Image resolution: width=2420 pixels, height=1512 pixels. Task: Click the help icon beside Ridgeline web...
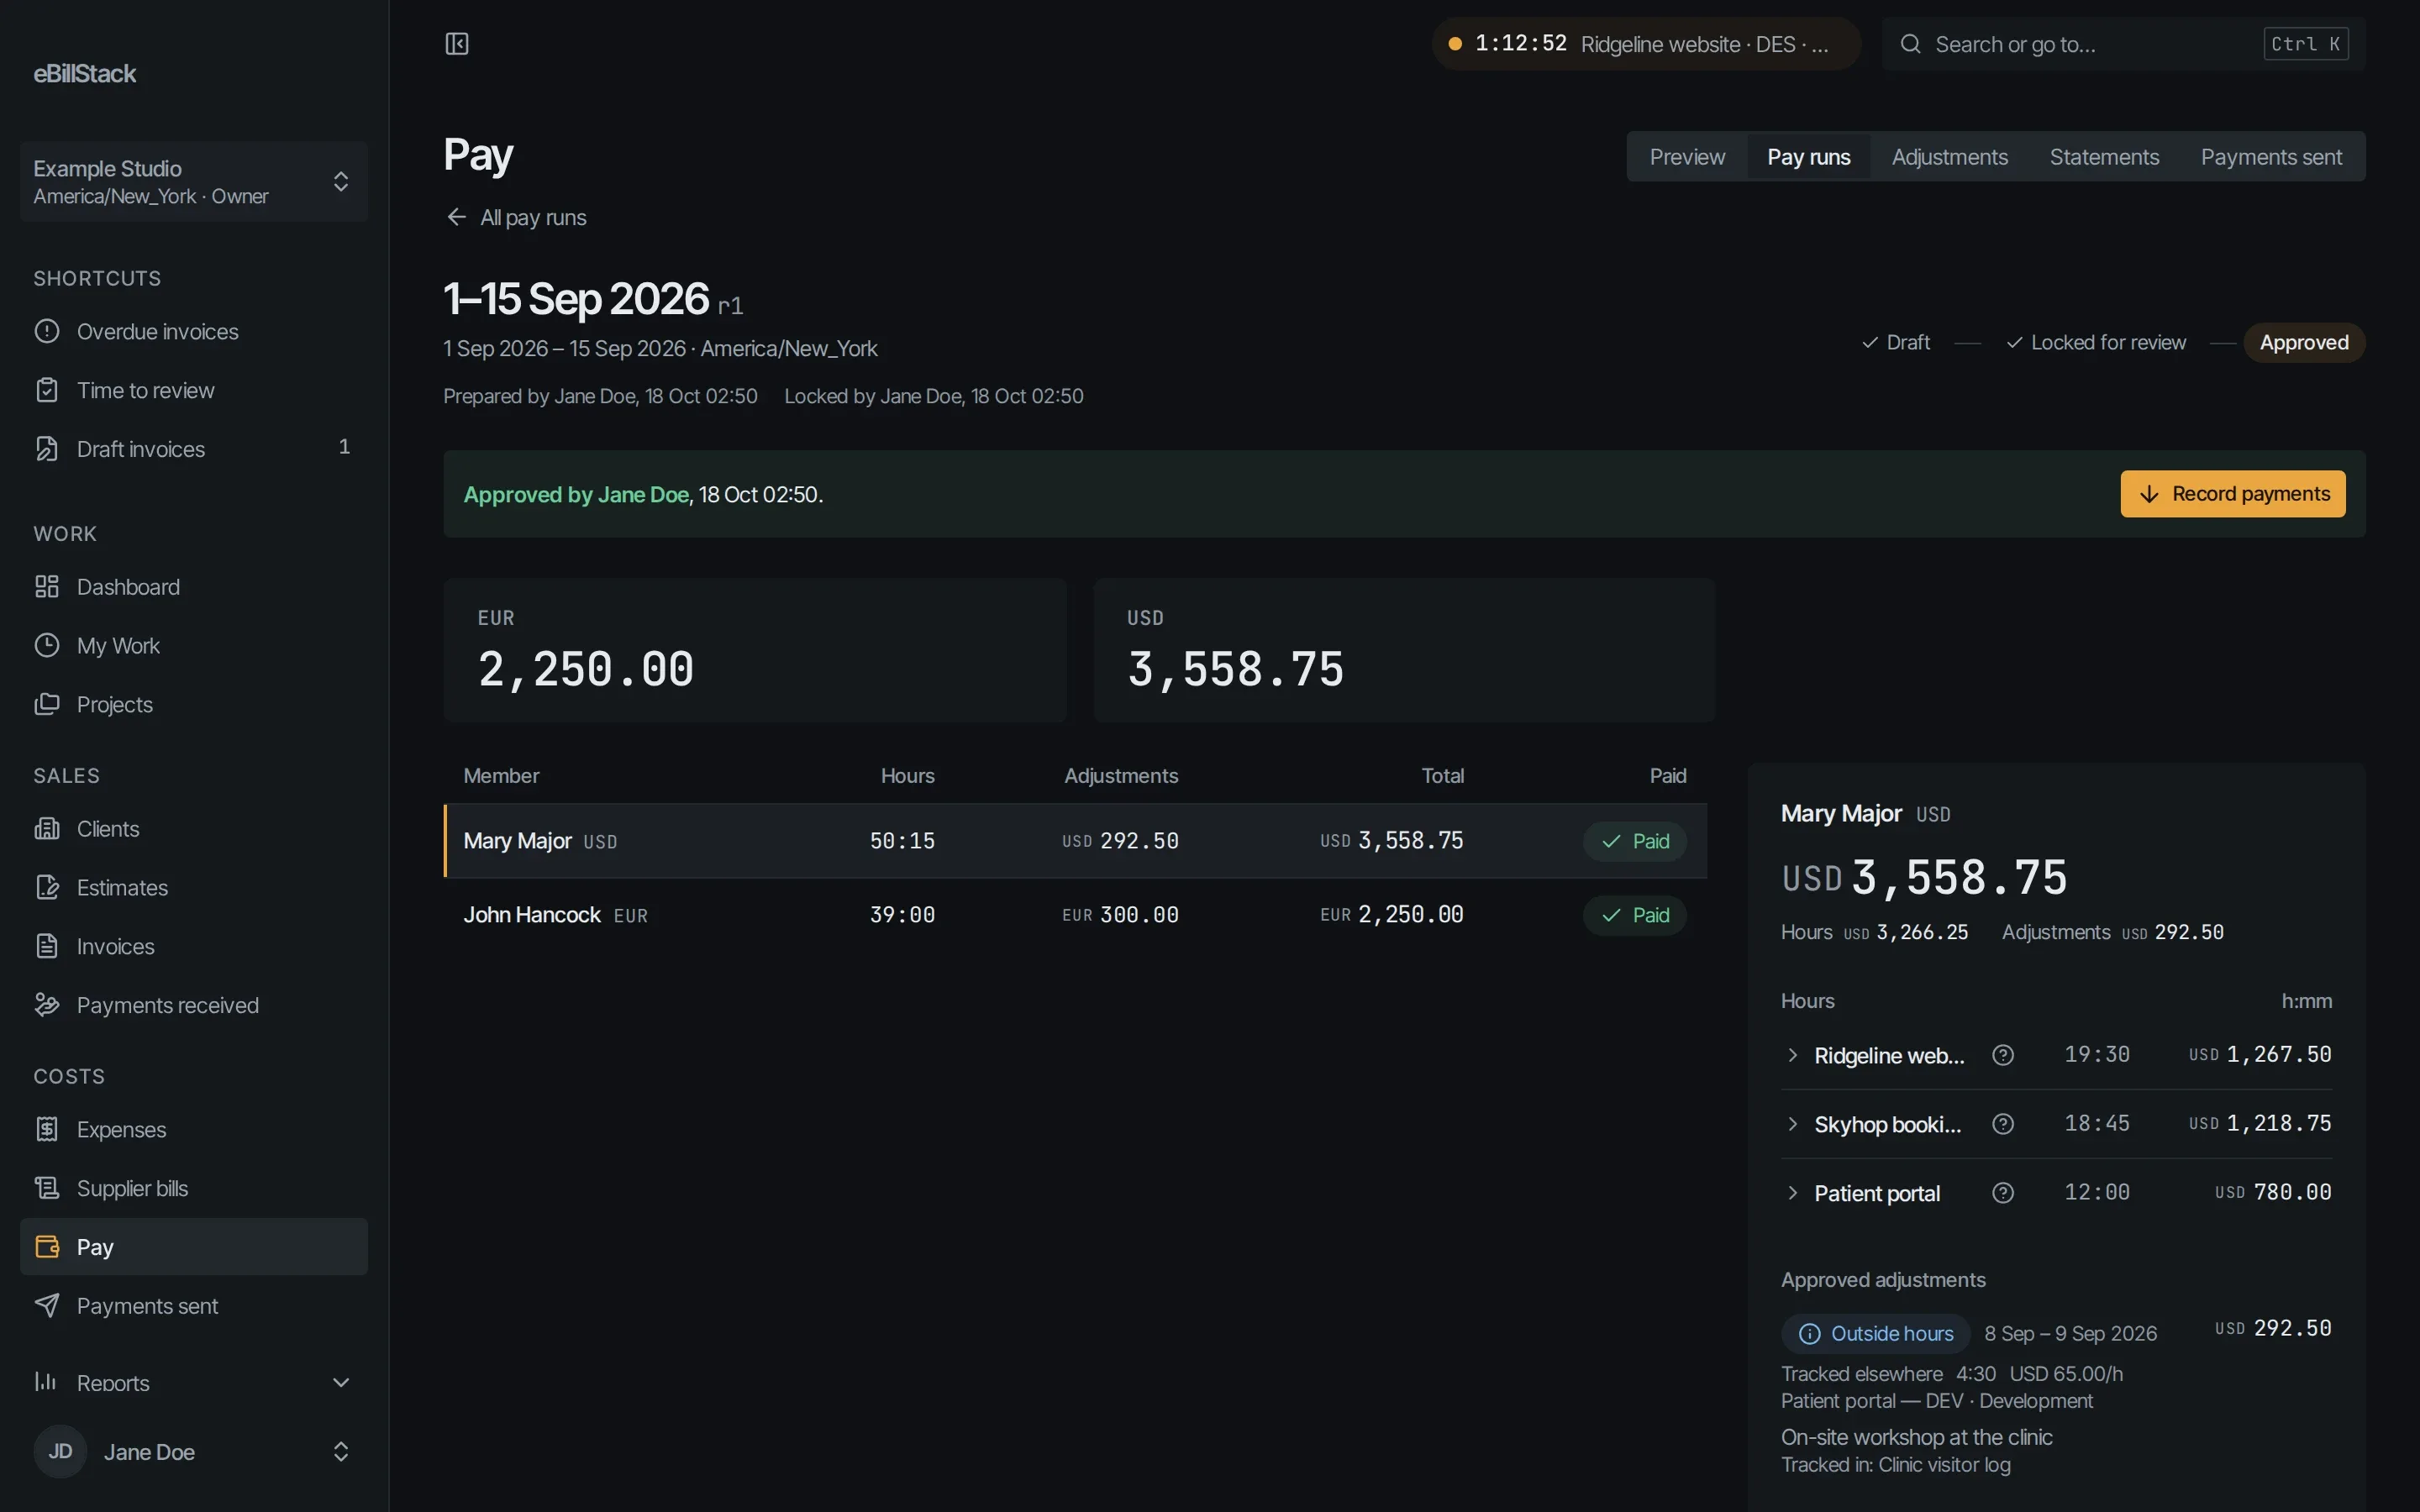[x=2003, y=1055]
